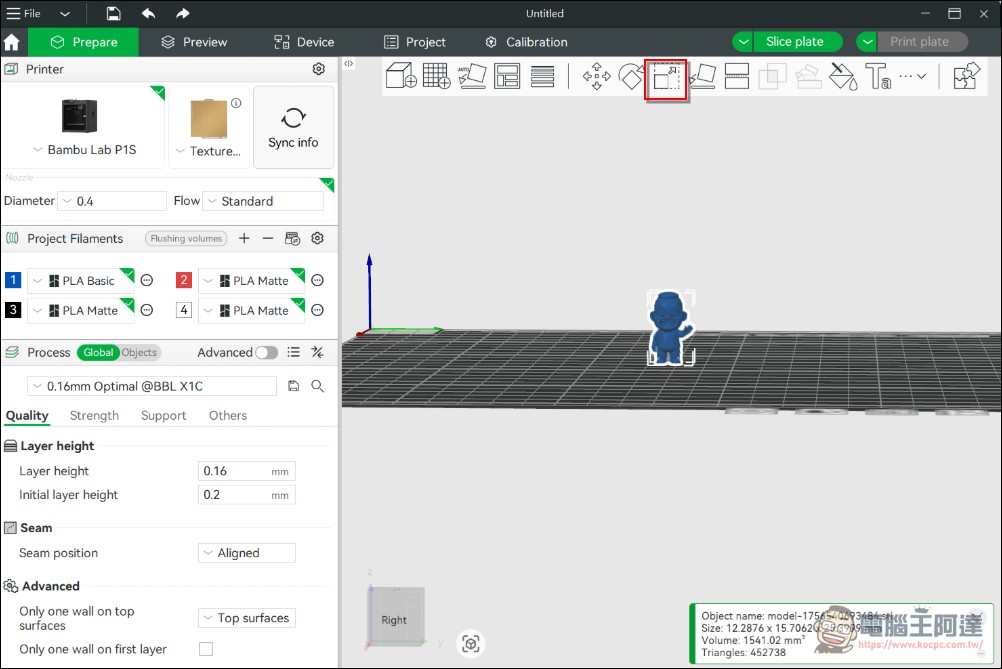The image size is (1002, 669).
Task: Select the Supports painting tool
Action: pos(808,76)
